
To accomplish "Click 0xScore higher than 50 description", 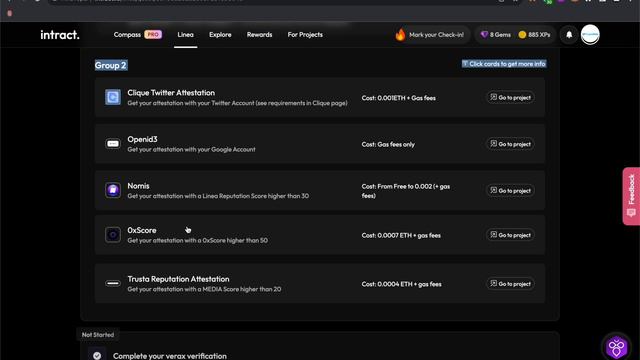I will (x=198, y=240).
